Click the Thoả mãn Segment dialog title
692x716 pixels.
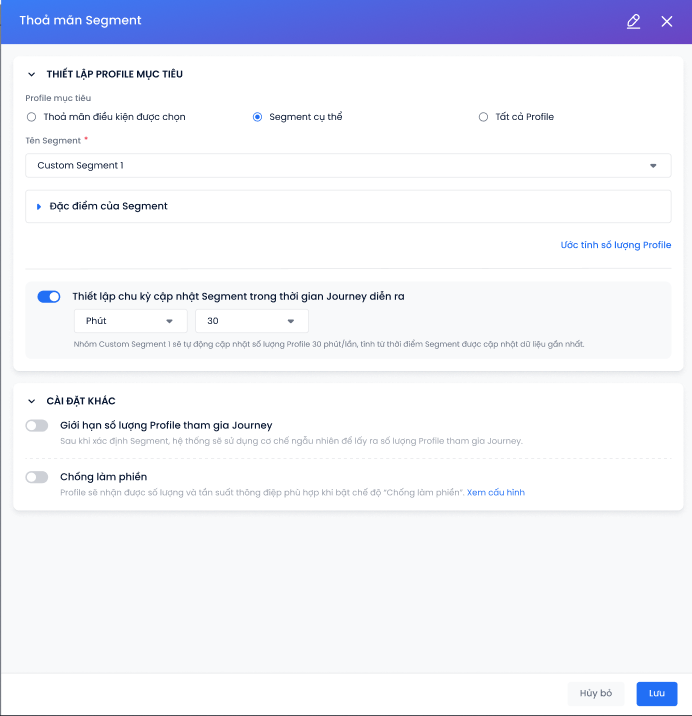click(x=80, y=21)
